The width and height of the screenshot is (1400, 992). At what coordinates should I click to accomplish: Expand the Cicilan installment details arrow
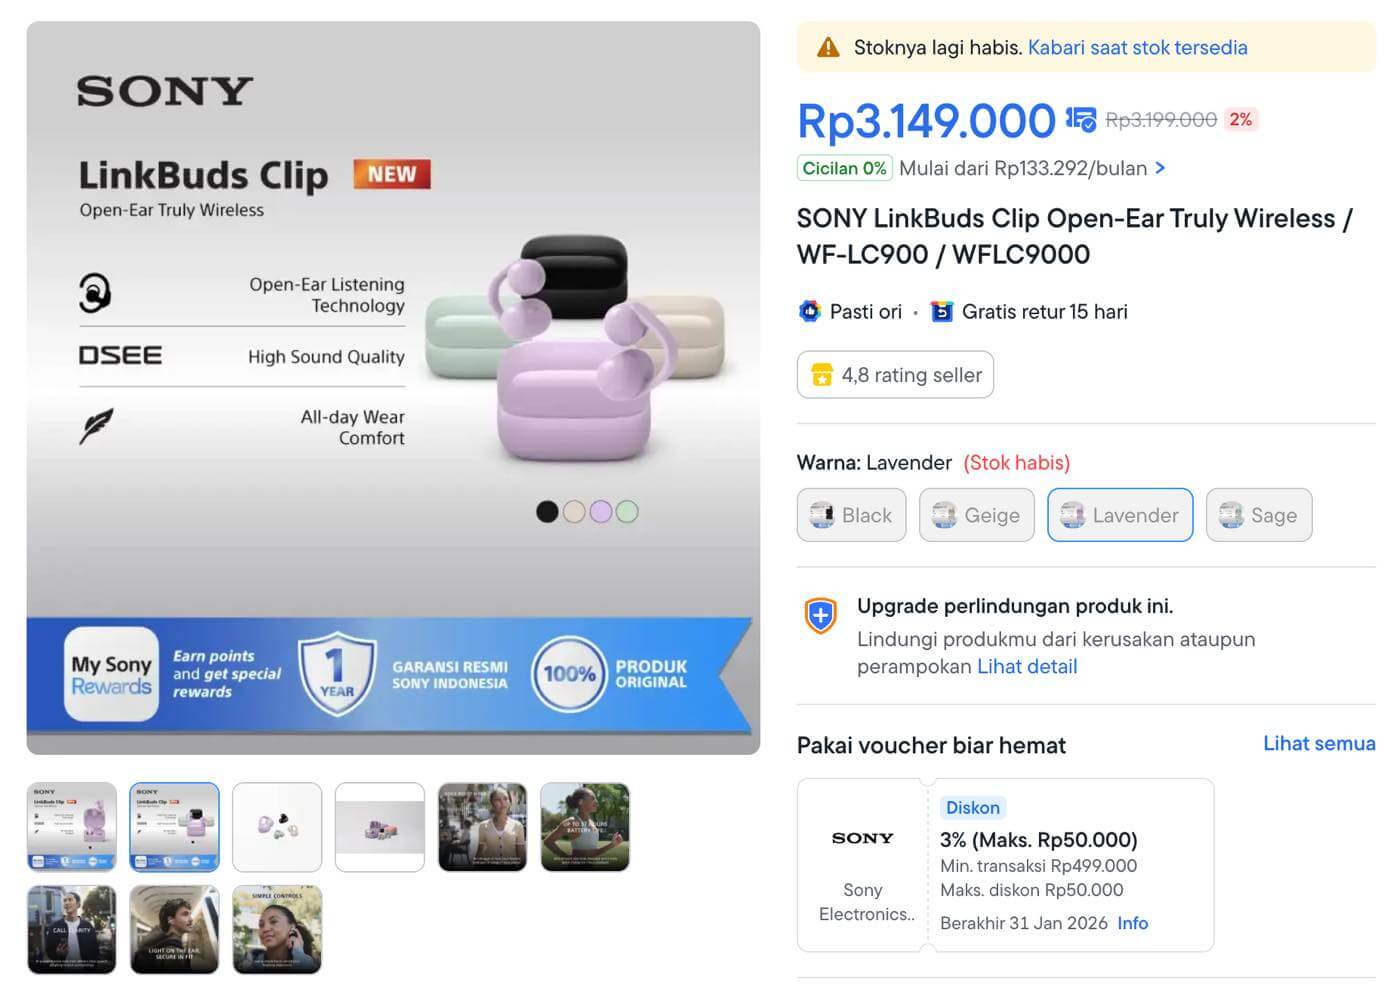(1160, 168)
